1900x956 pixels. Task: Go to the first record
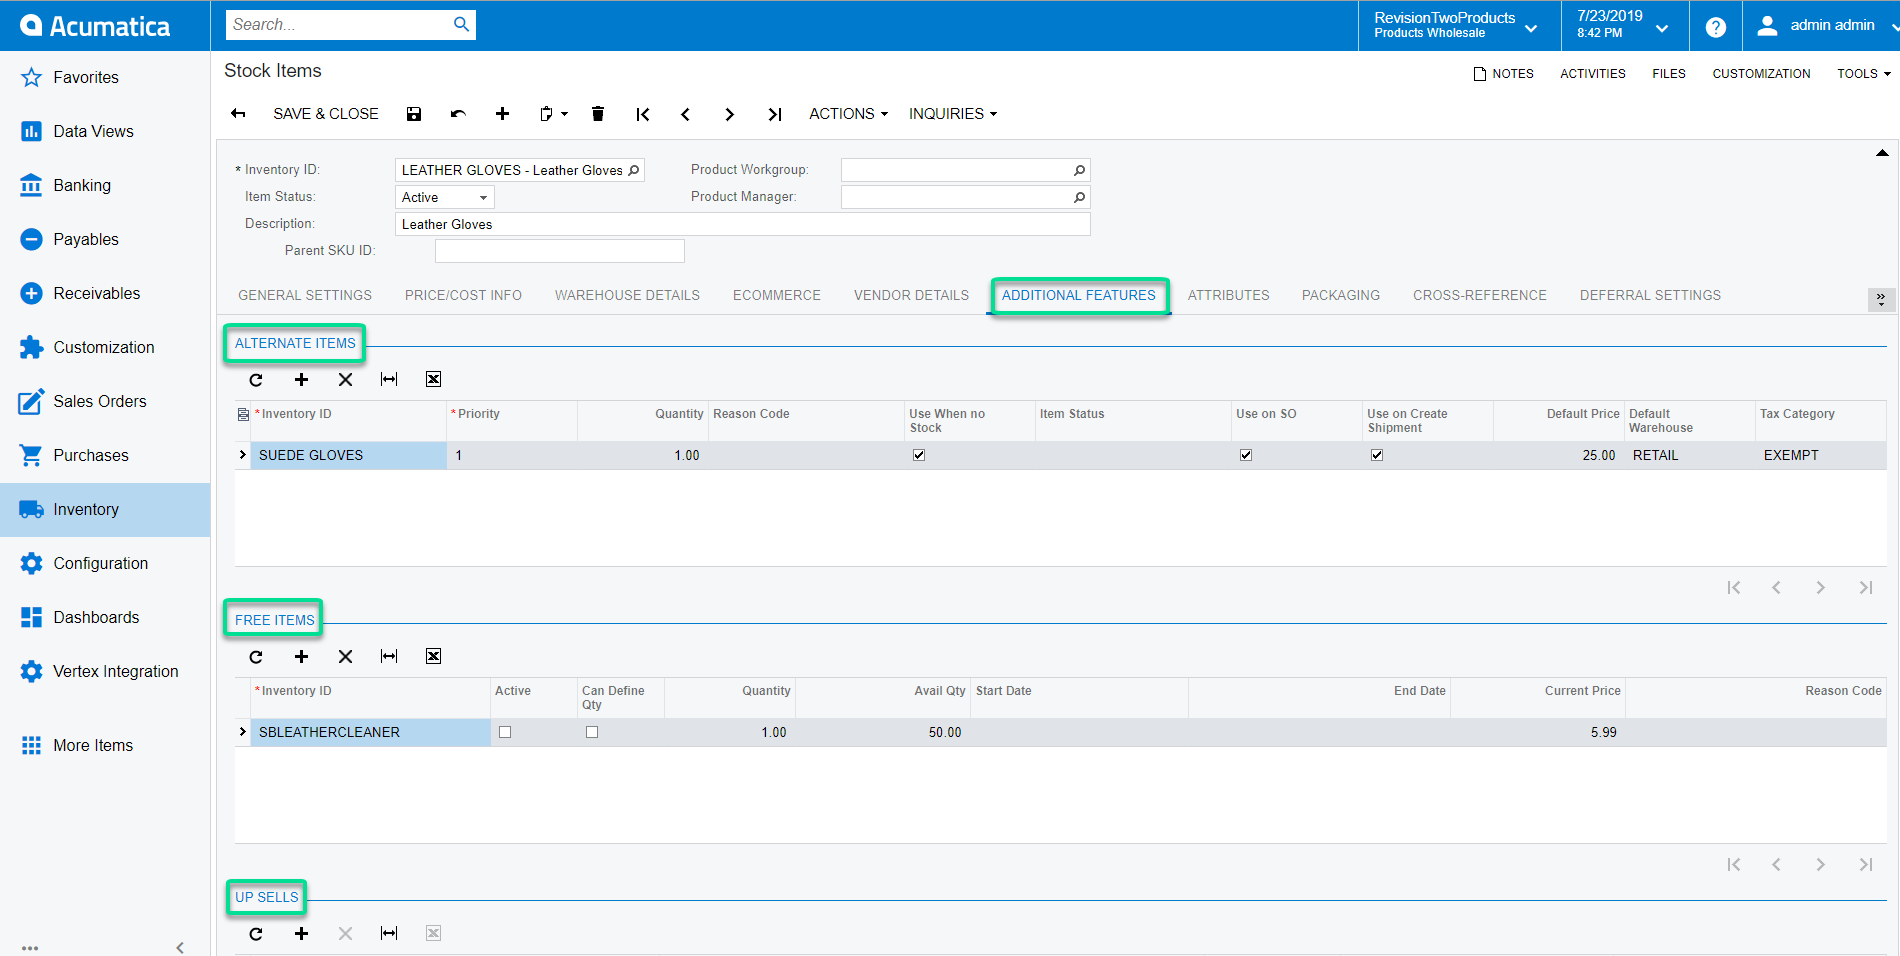[x=643, y=114]
